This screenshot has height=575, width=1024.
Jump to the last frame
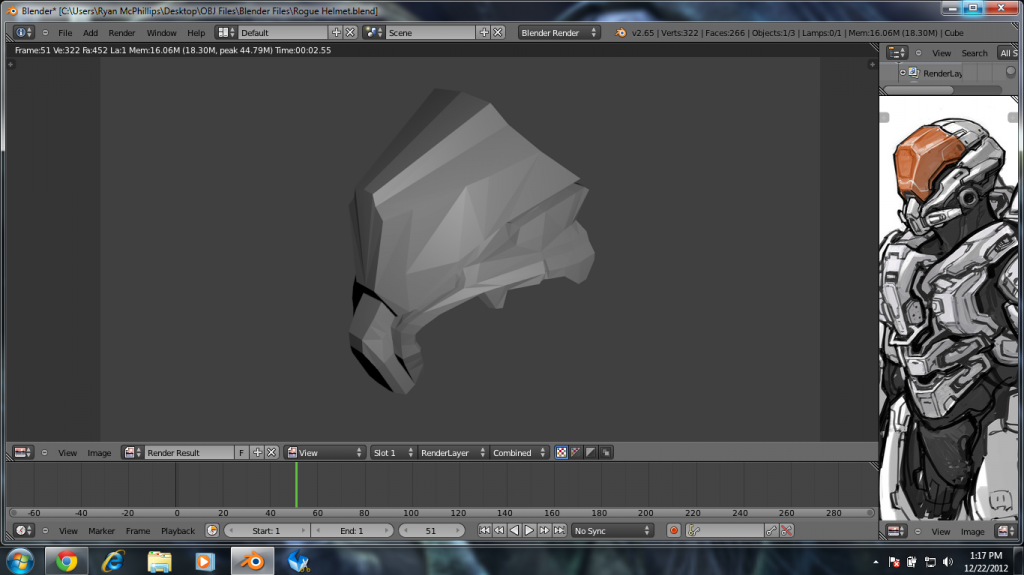pos(560,530)
